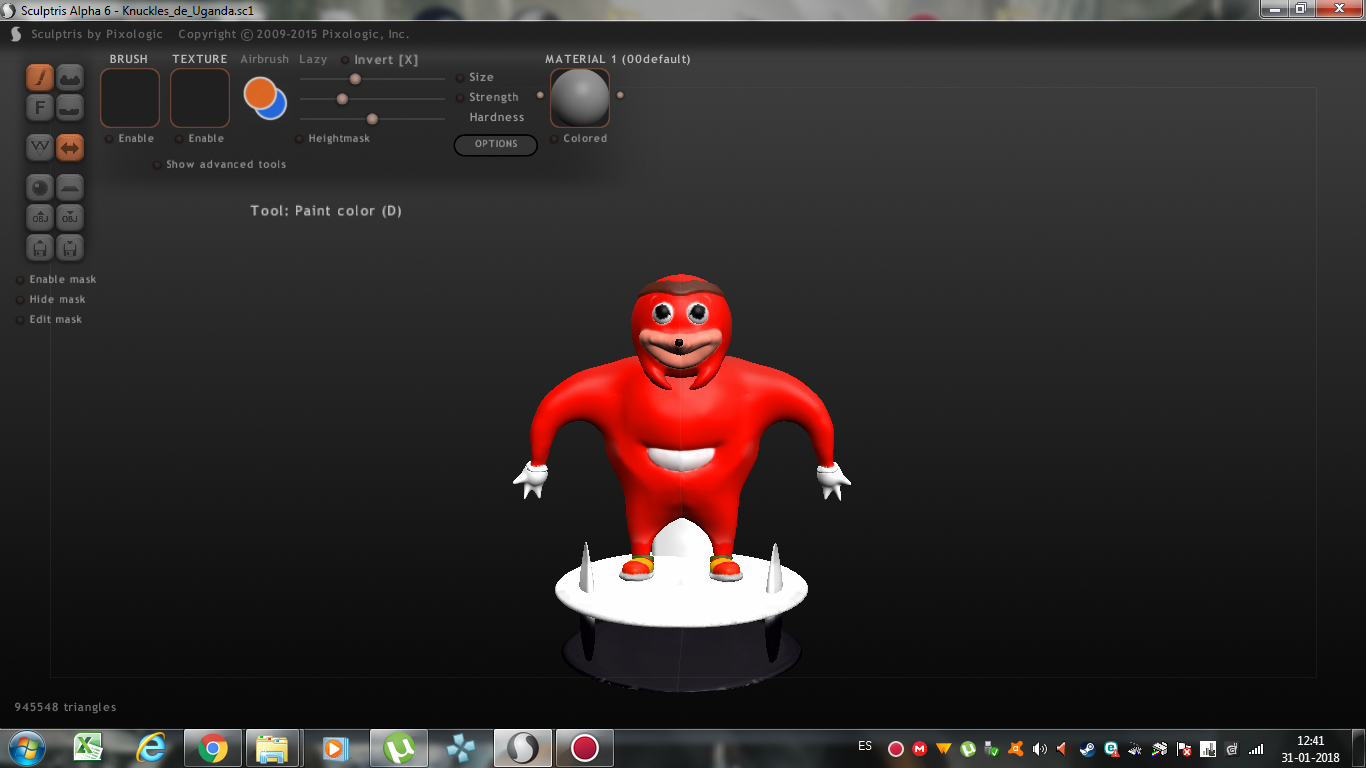Toggle the Airbrush mode label
Image resolution: width=1366 pixels, height=768 pixels.
point(264,60)
